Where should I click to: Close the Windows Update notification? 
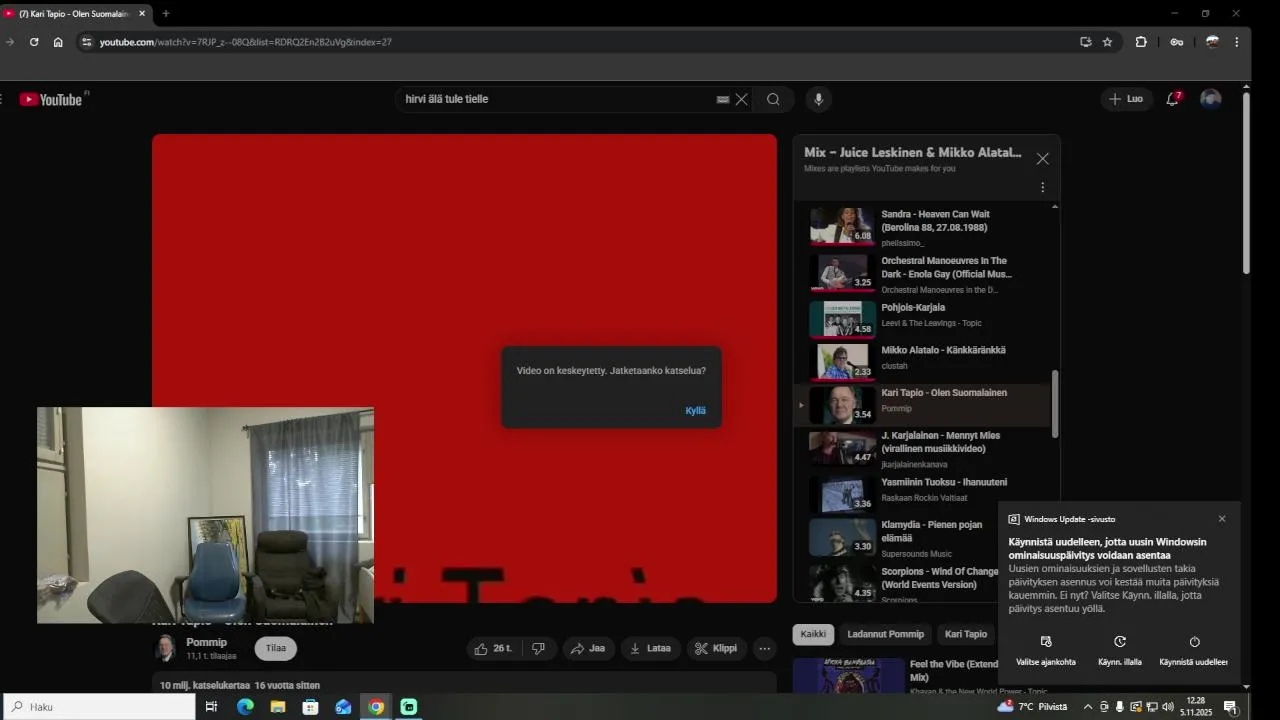pos(1222,519)
